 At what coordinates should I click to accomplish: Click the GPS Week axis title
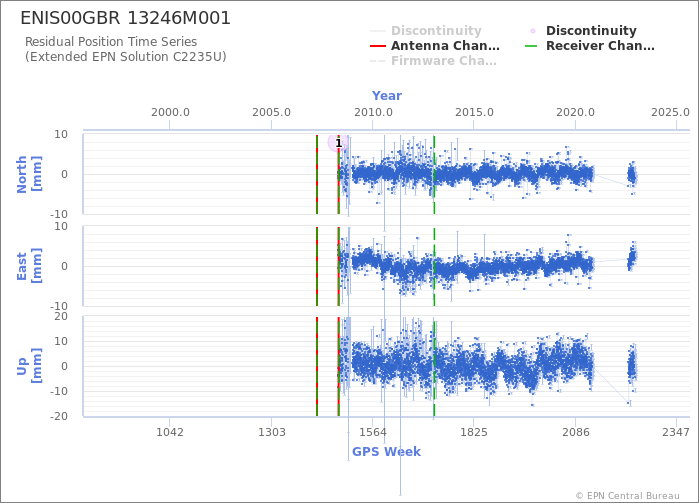click(x=386, y=451)
